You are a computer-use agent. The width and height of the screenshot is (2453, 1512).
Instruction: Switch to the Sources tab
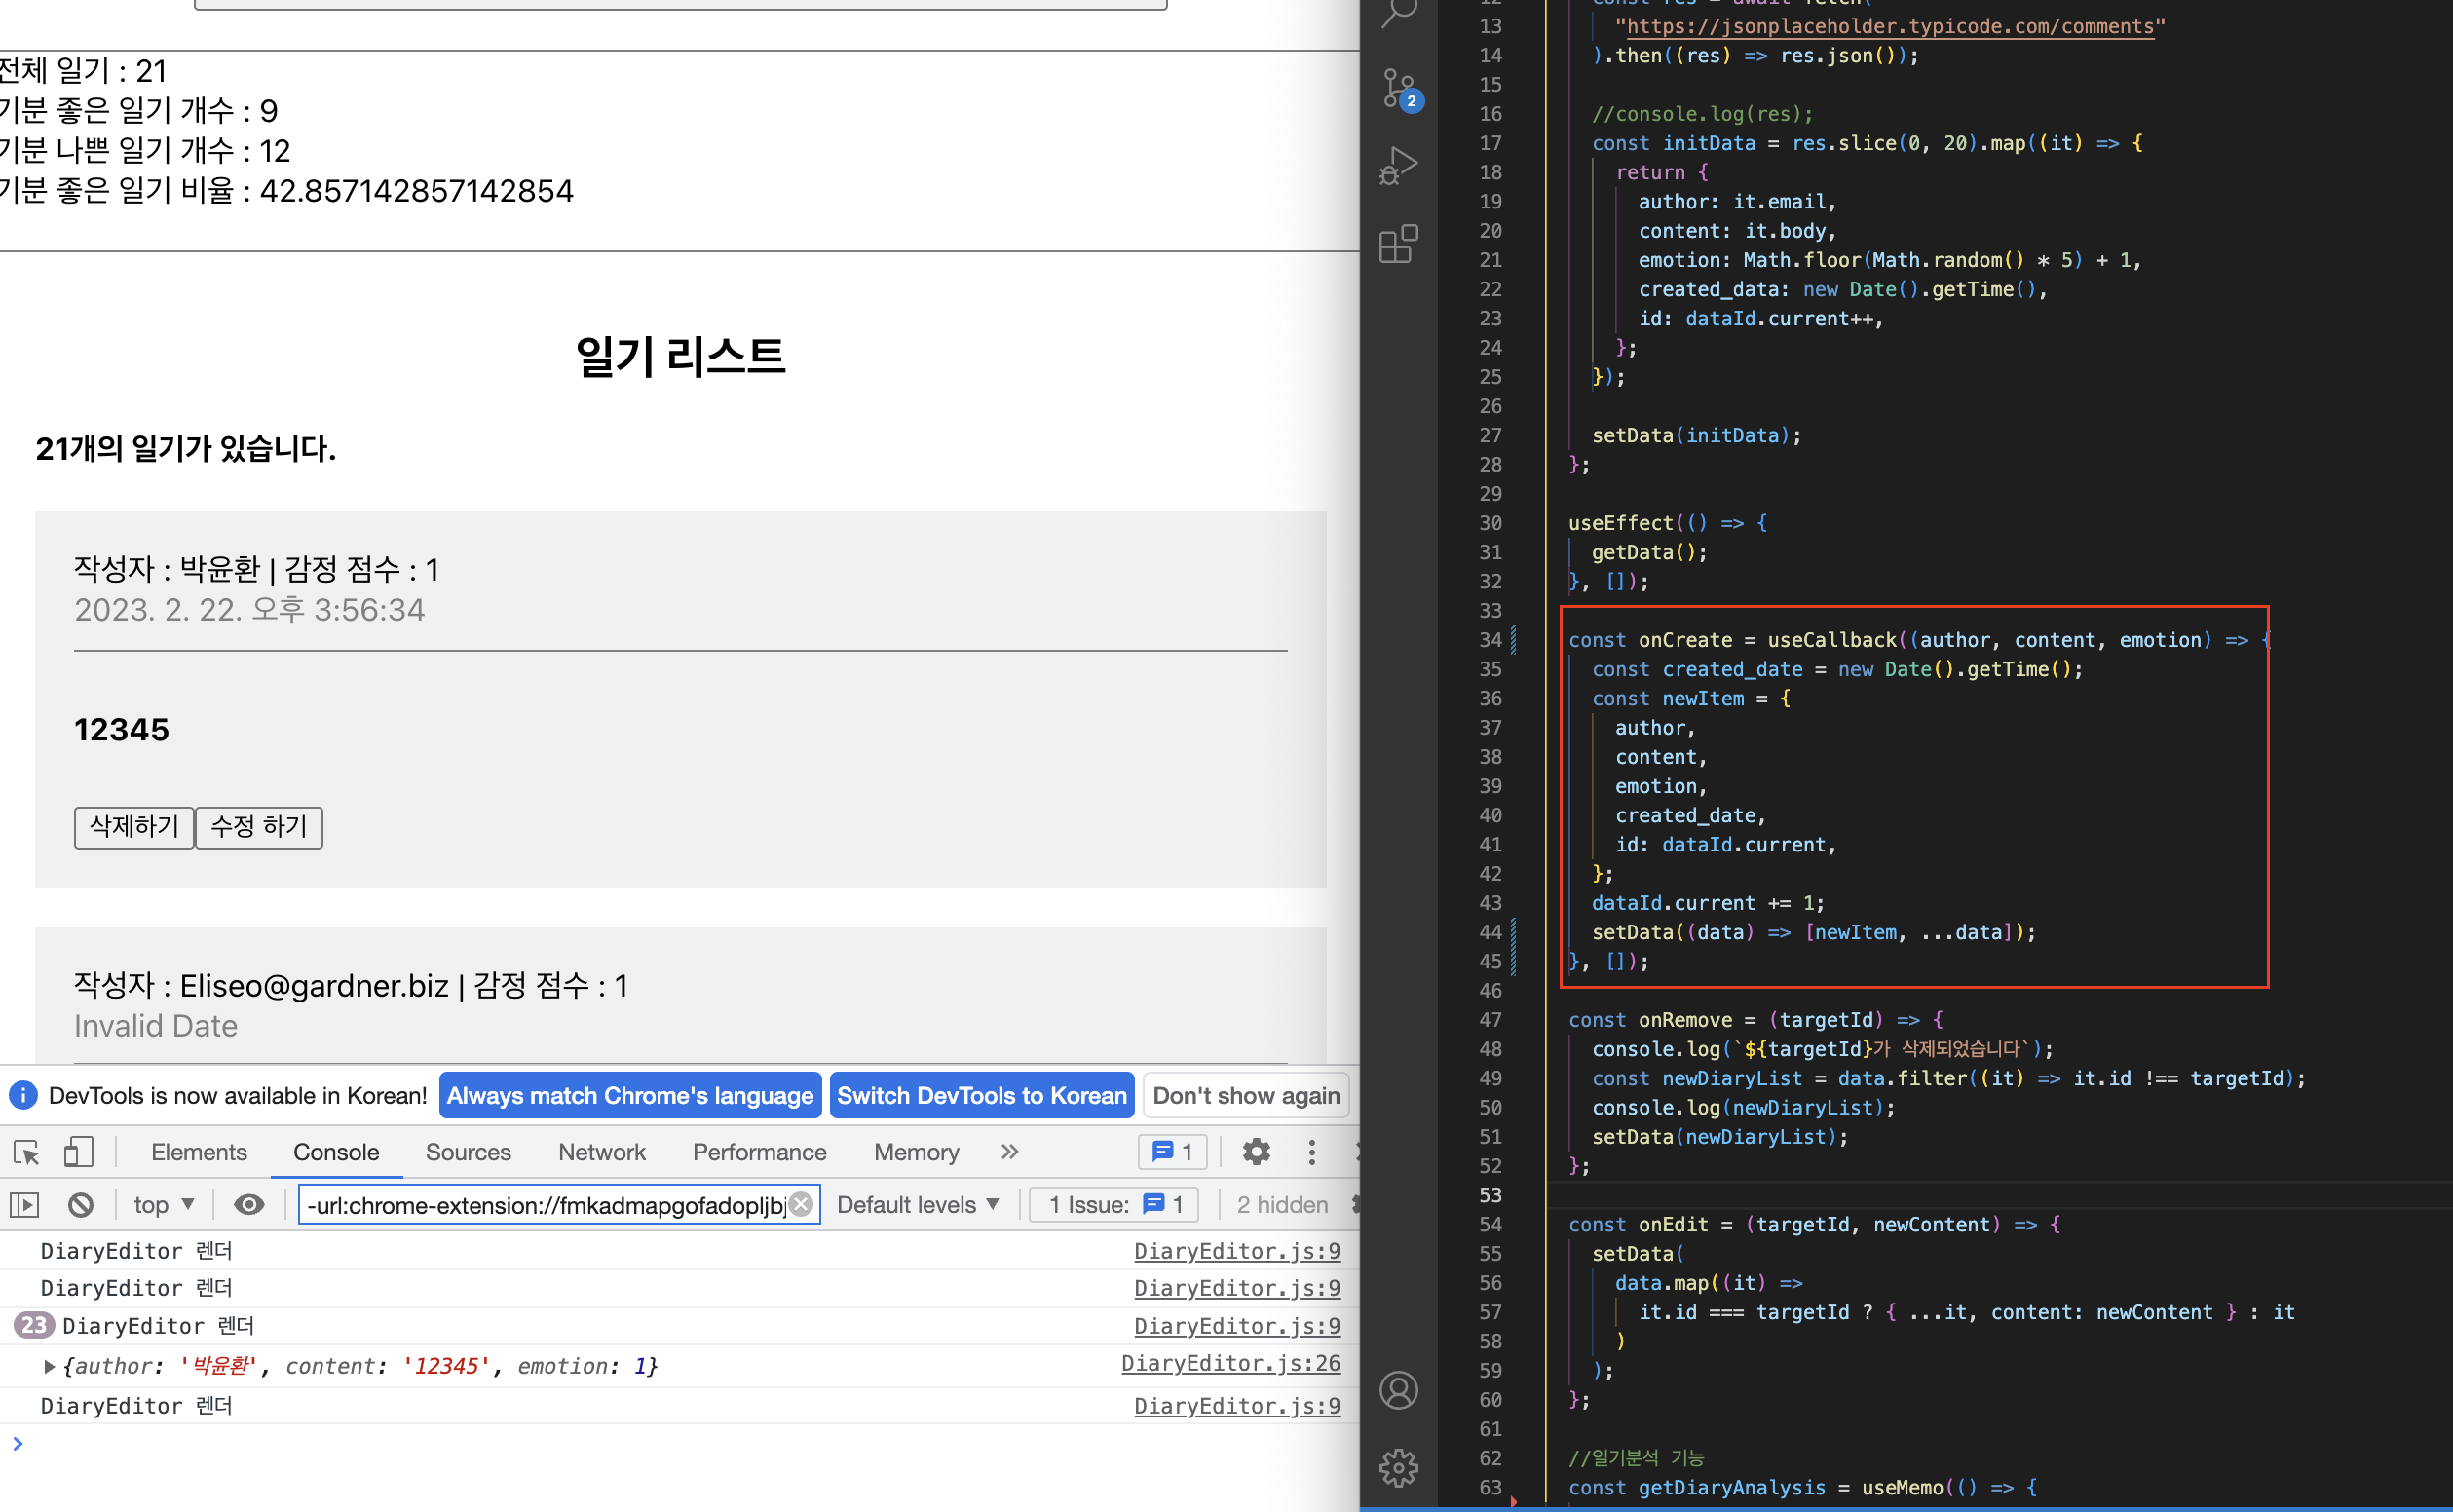tap(468, 1152)
